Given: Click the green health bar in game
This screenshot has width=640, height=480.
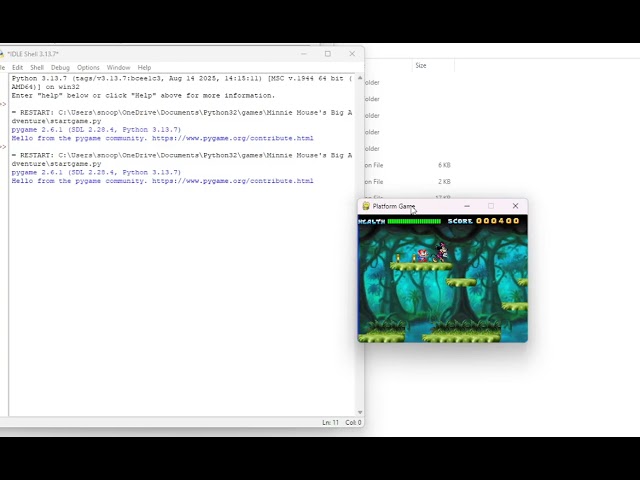Looking at the screenshot, I should (414, 221).
